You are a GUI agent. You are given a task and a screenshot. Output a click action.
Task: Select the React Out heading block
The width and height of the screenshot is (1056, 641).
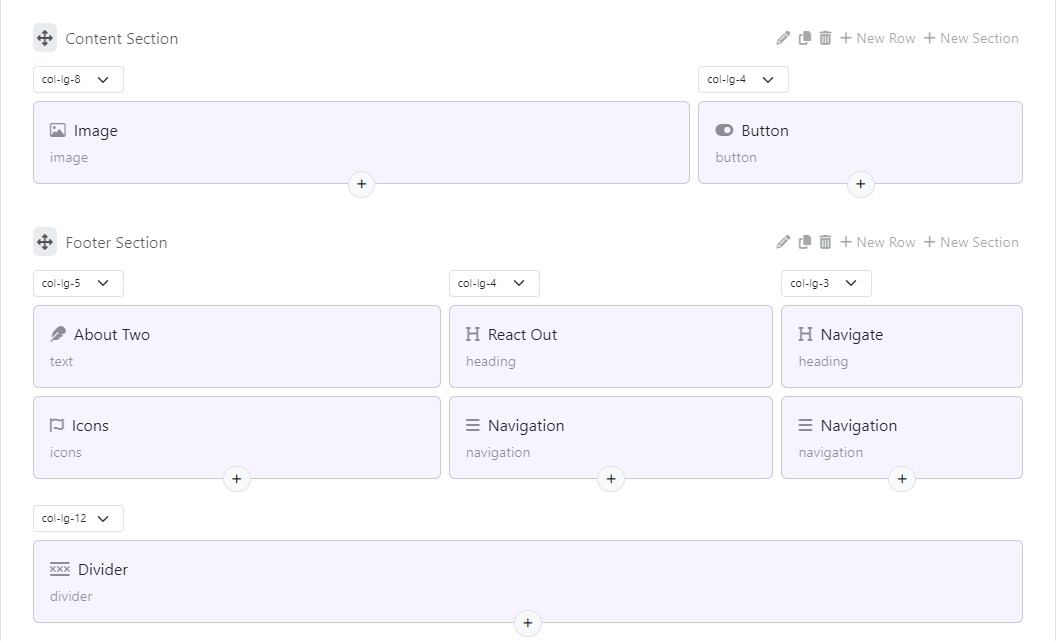click(x=611, y=347)
